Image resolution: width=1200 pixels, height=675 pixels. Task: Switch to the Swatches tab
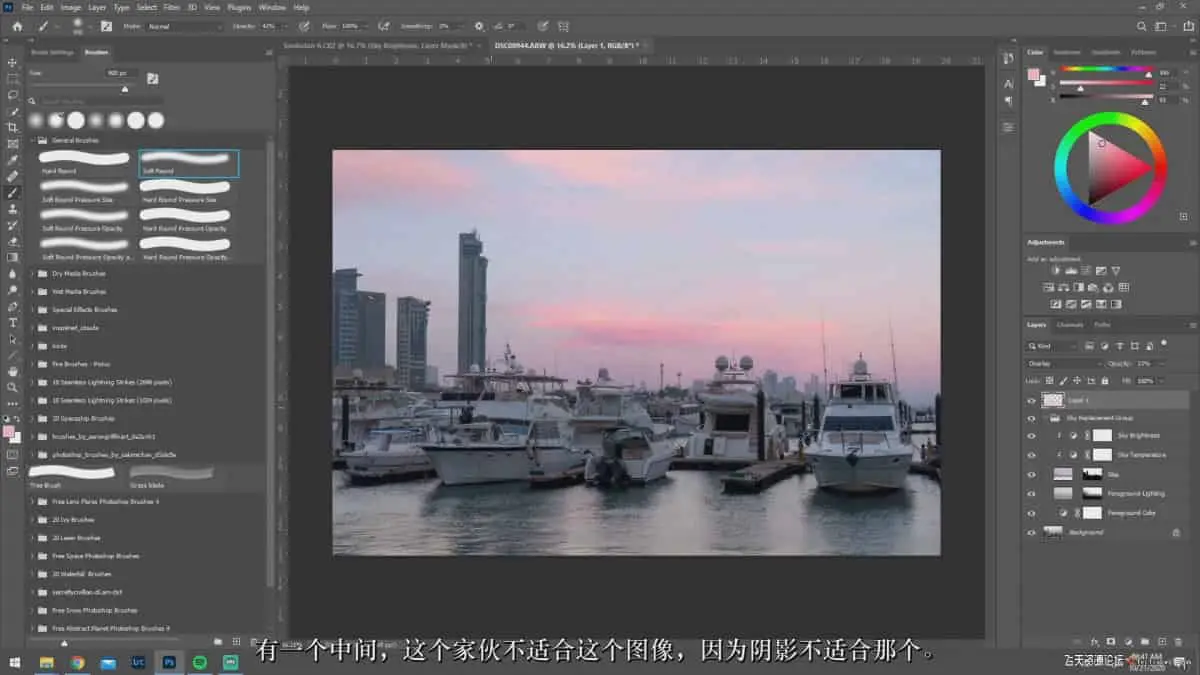tap(1066, 52)
